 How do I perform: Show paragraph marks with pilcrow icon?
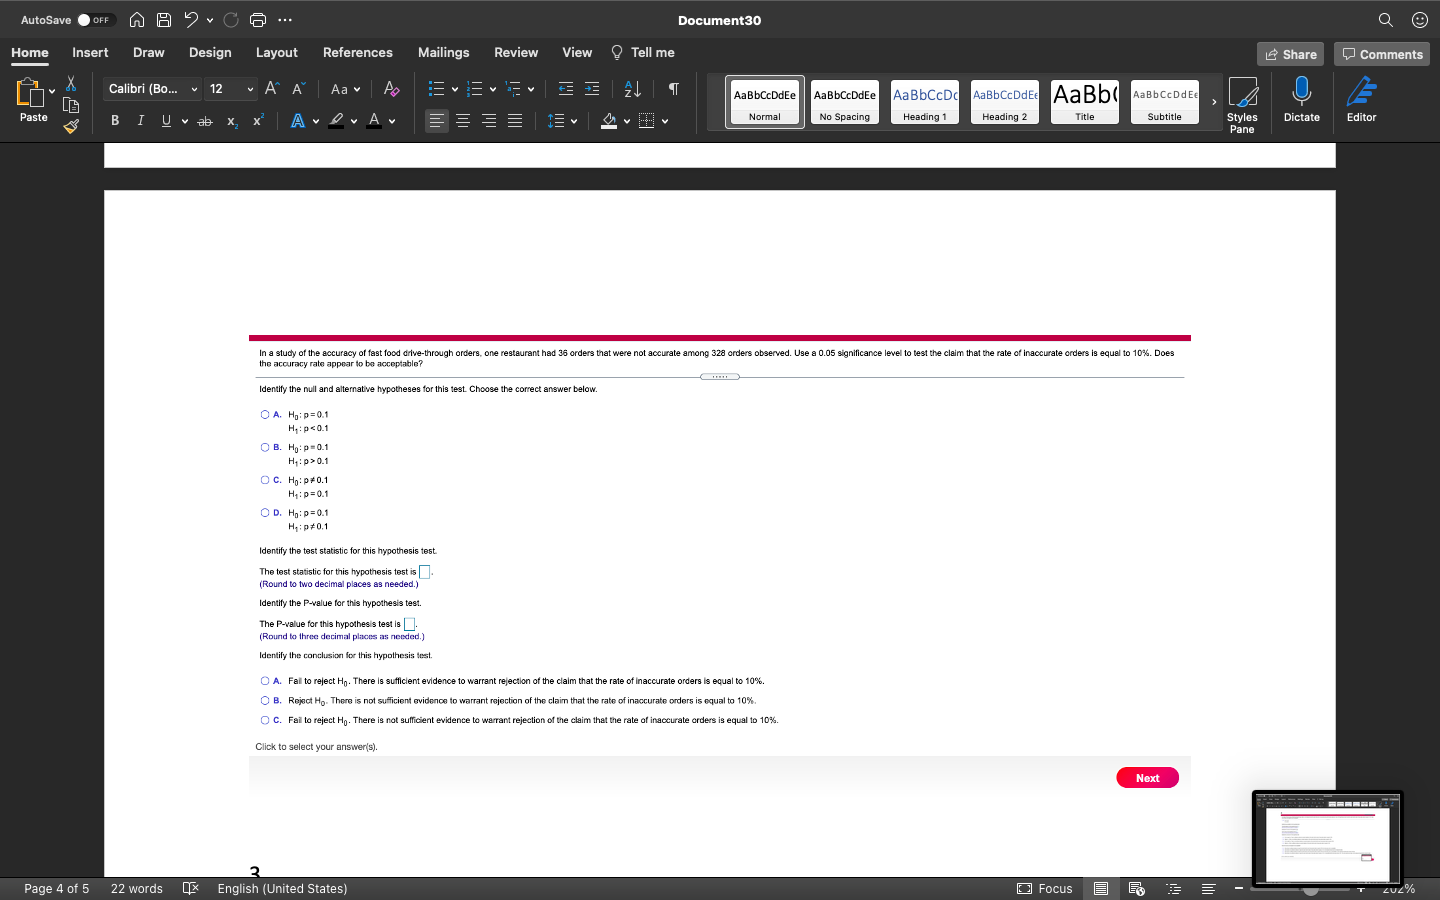pyautogui.click(x=674, y=89)
